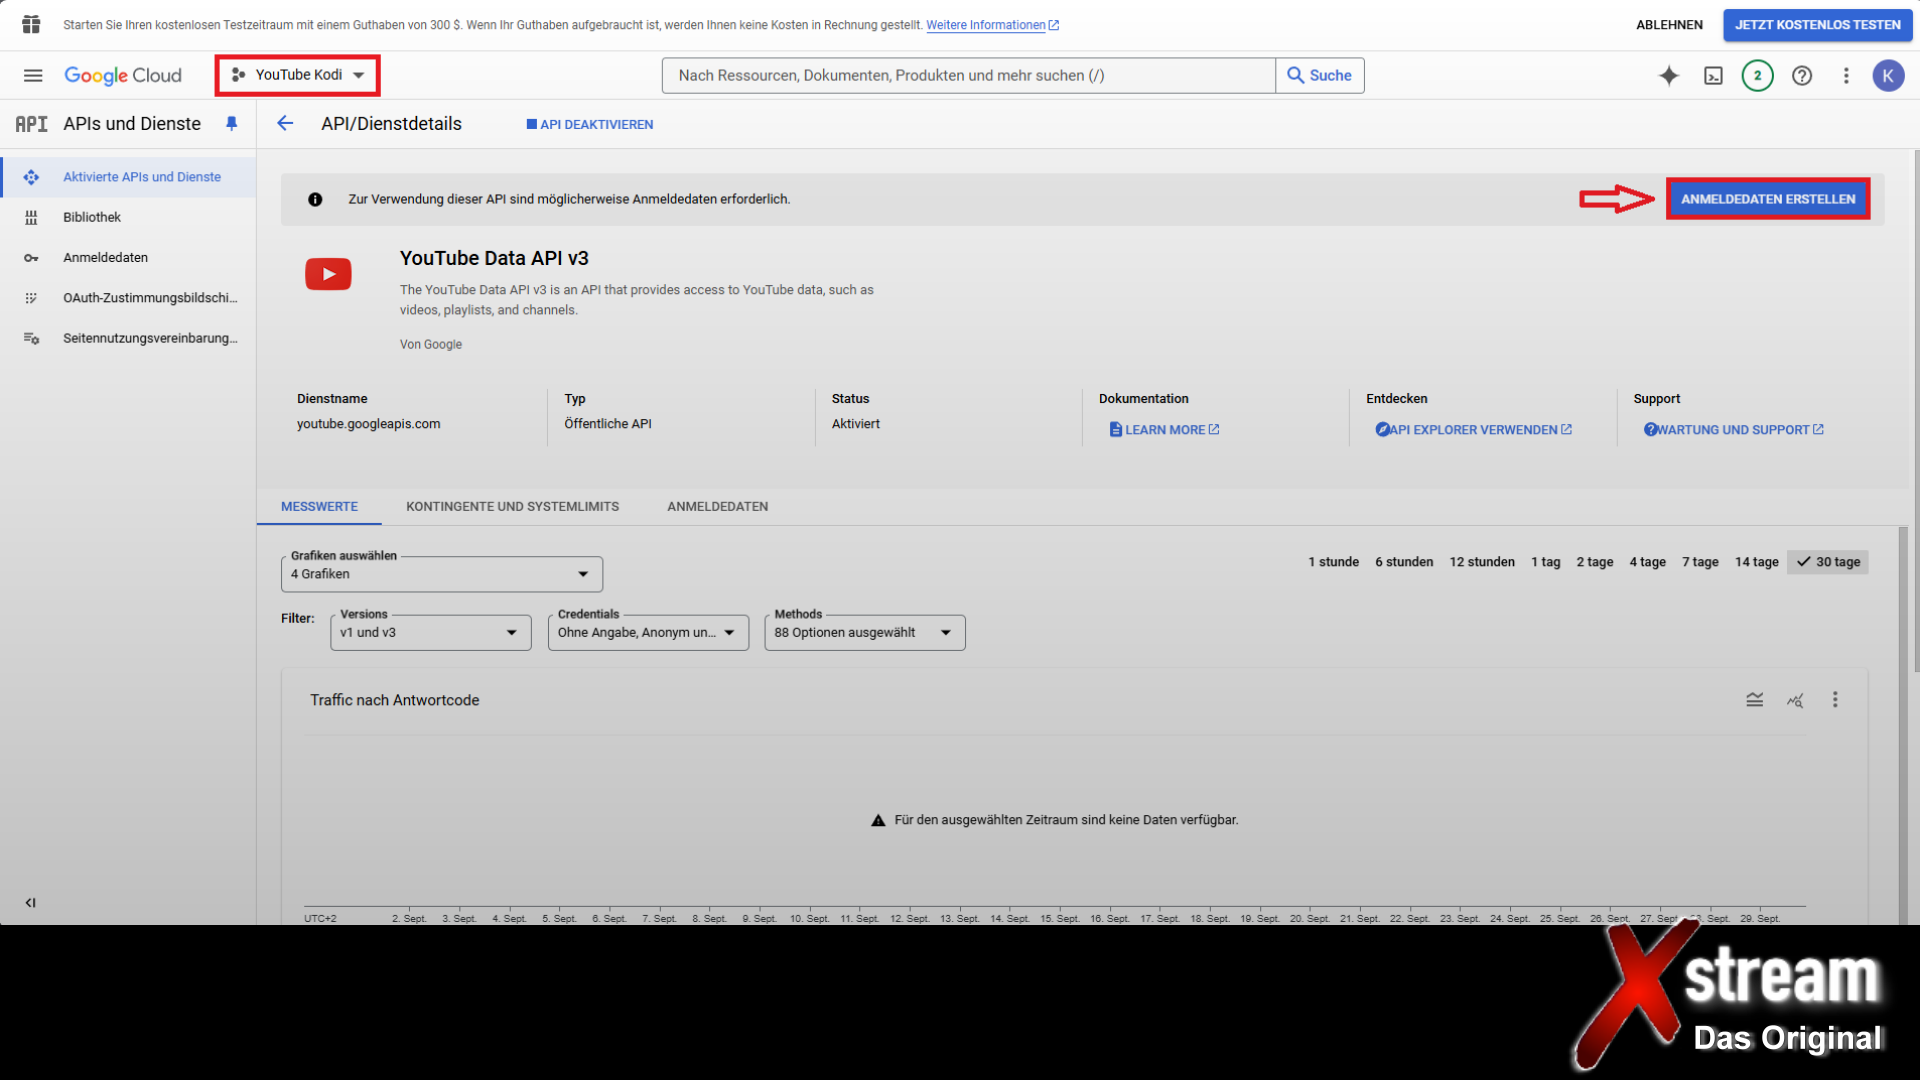Focus the resource search input field
This screenshot has height=1080, width=1920.
[x=968, y=75]
